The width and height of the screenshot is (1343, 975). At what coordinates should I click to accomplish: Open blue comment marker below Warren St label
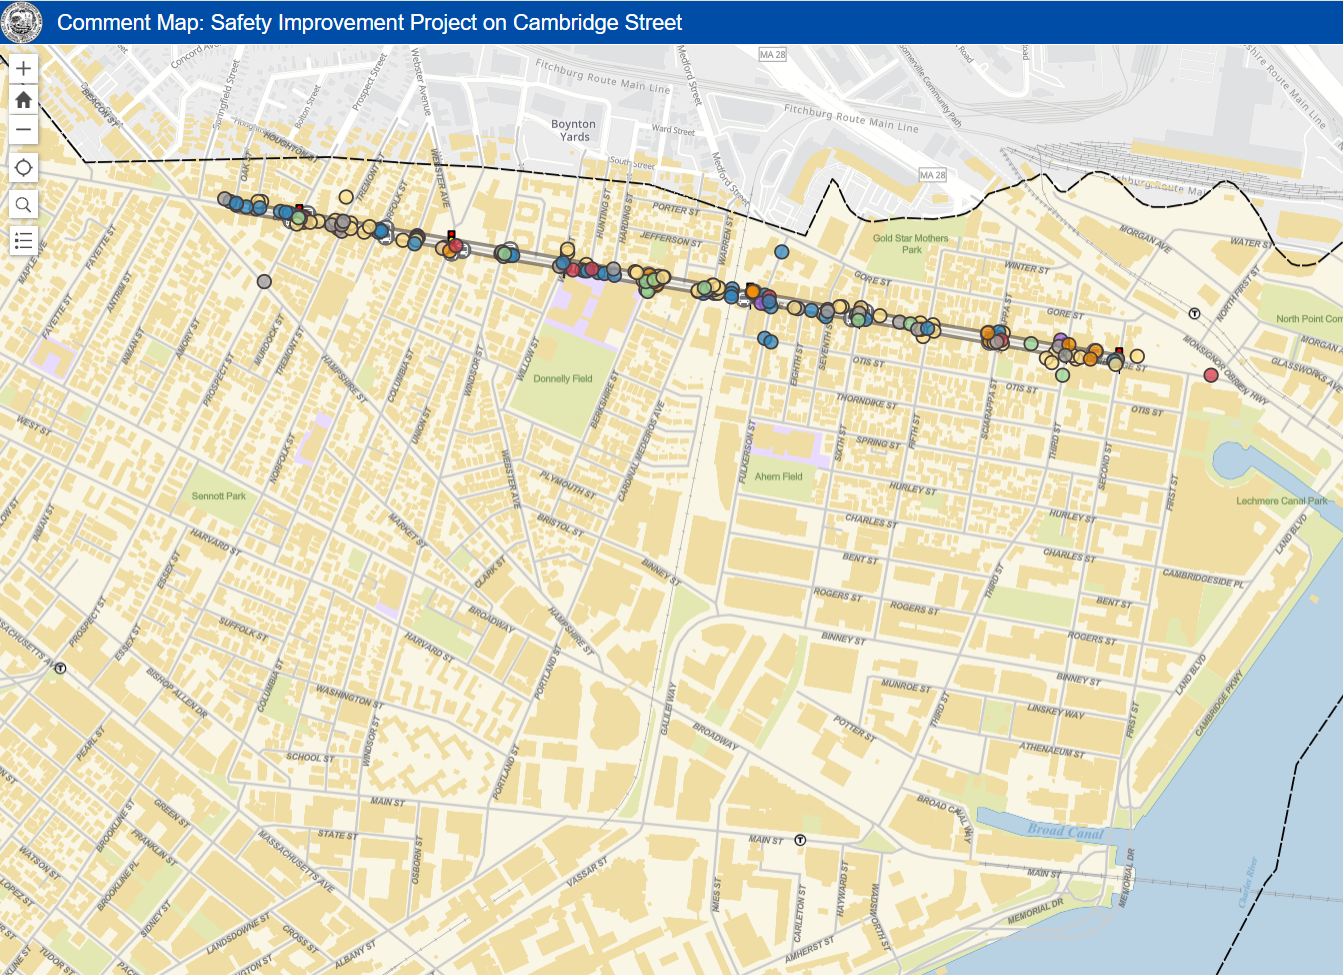pyautogui.click(x=781, y=252)
